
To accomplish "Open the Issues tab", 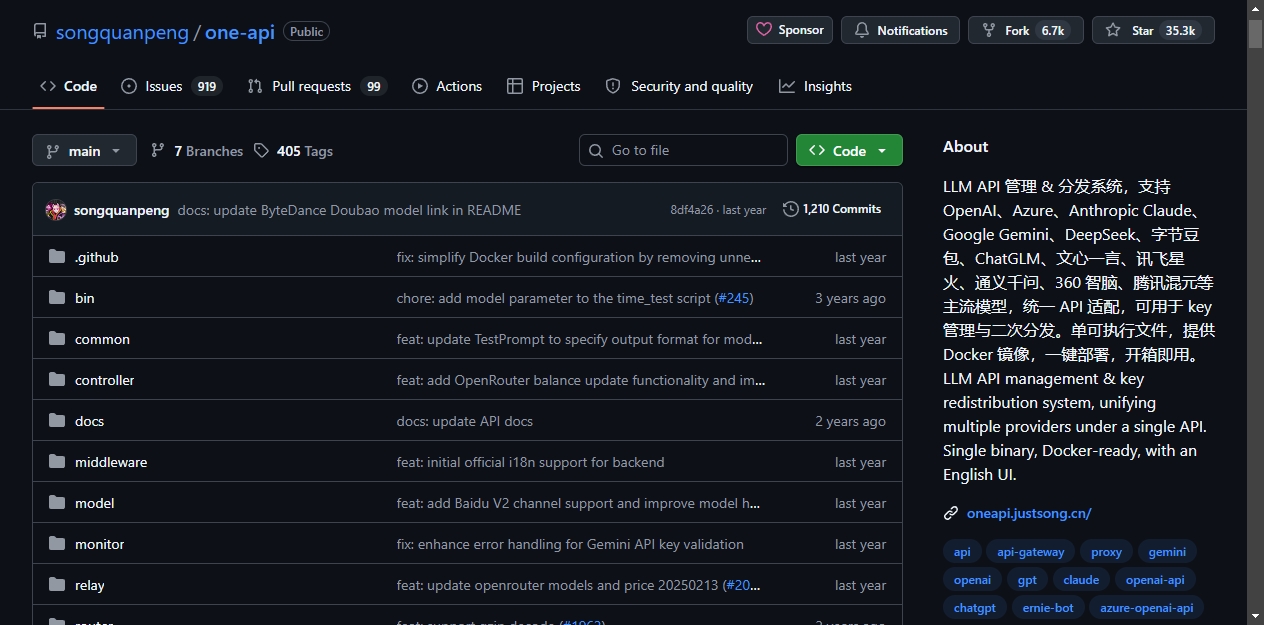I will (170, 86).
